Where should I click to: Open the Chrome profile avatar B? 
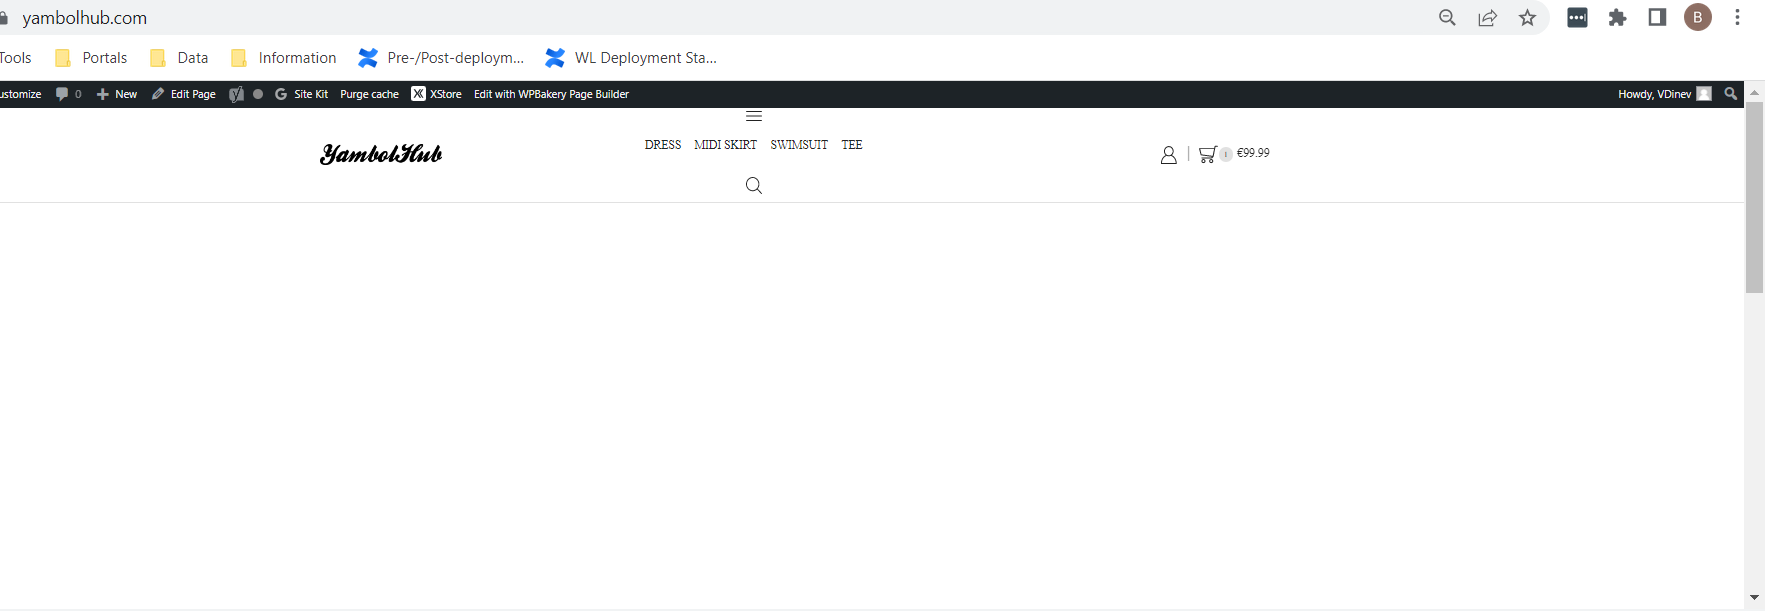click(x=1698, y=17)
